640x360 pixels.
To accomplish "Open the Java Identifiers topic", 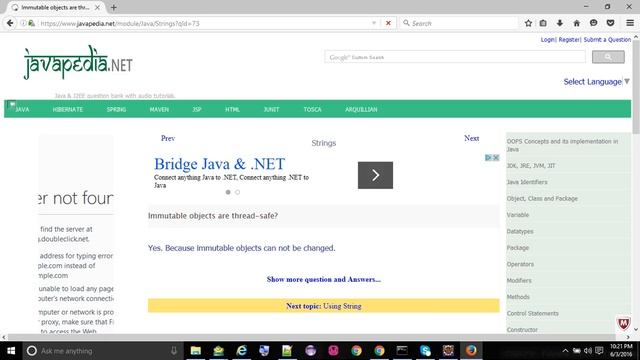I will point(527,182).
